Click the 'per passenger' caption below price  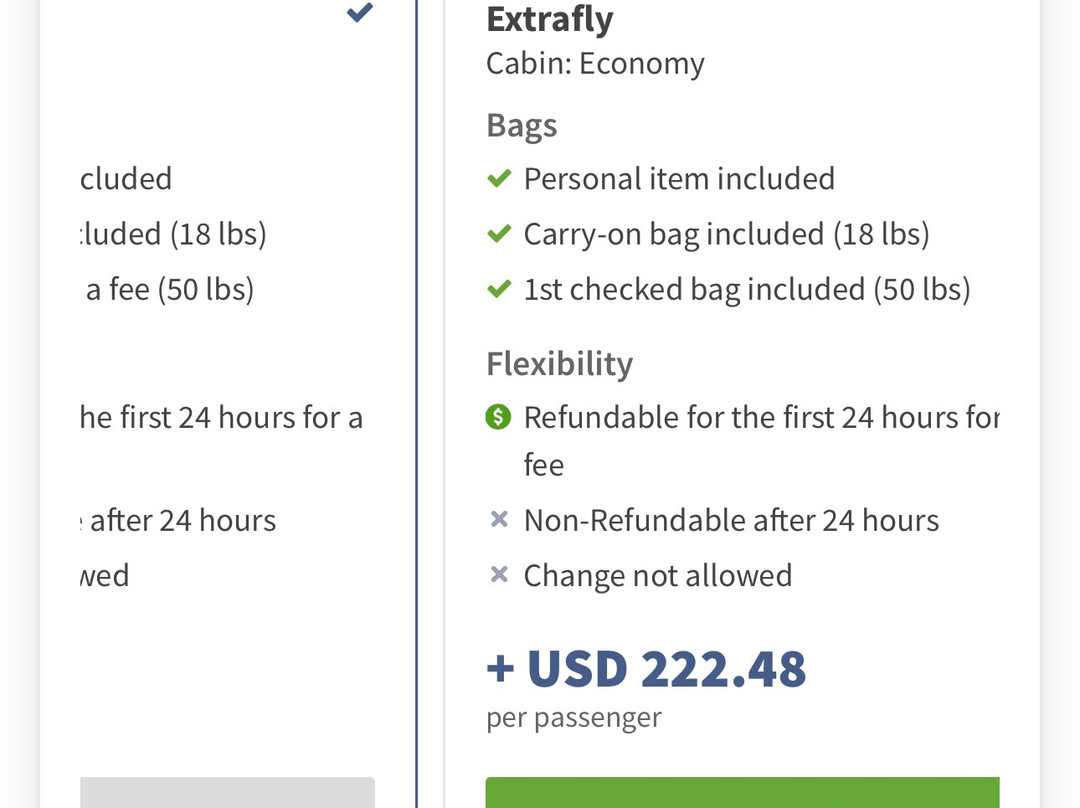(x=573, y=718)
